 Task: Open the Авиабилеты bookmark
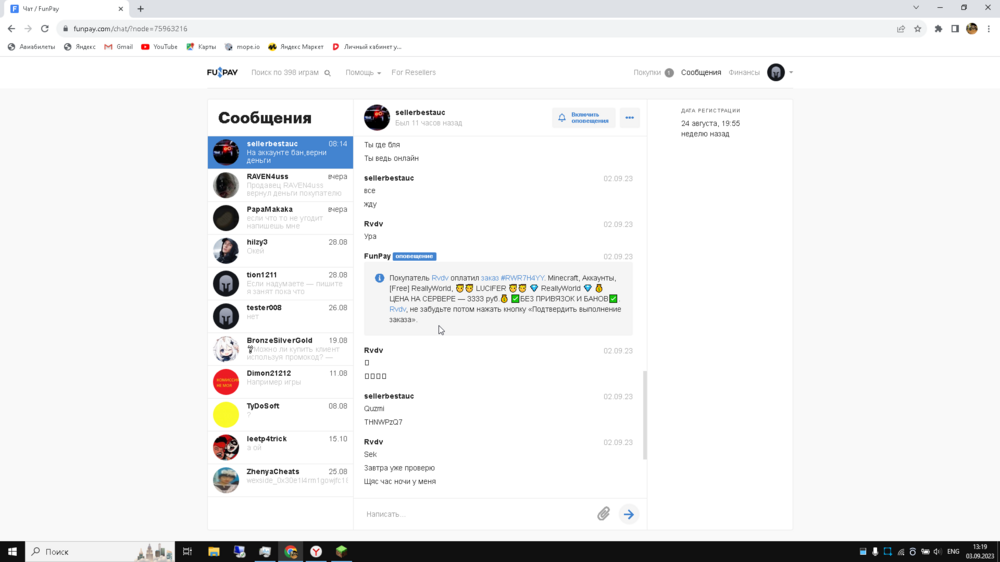click(31, 47)
